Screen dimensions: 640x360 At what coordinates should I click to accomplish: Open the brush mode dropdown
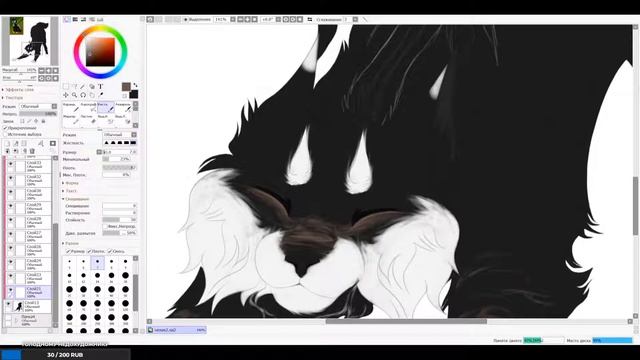click(119, 134)
